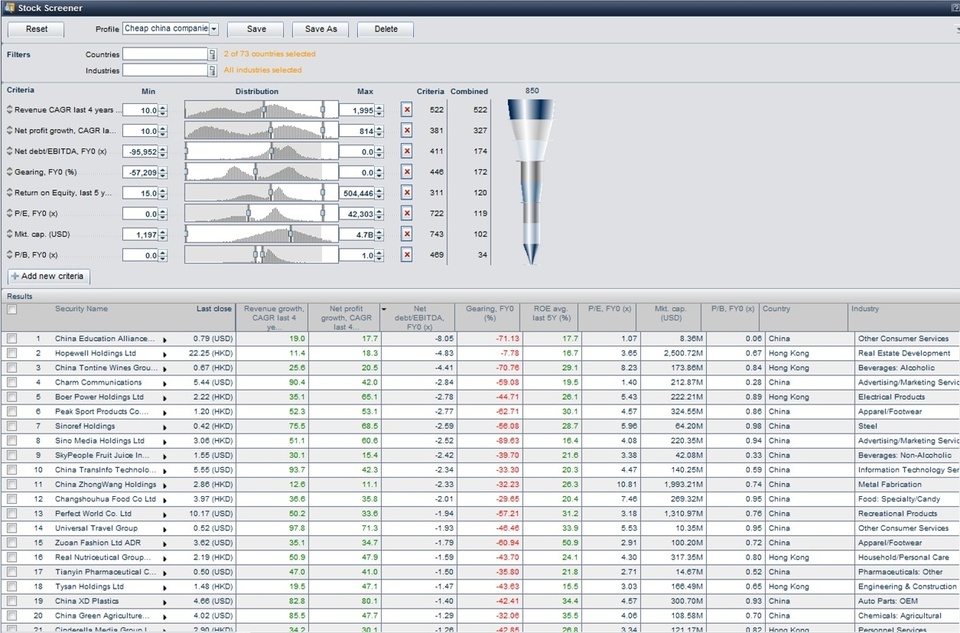Delete the Mkt. cap. (USD) criterion
The height and width of the screenshot is (633, 960).
click(x=407, y=234)
